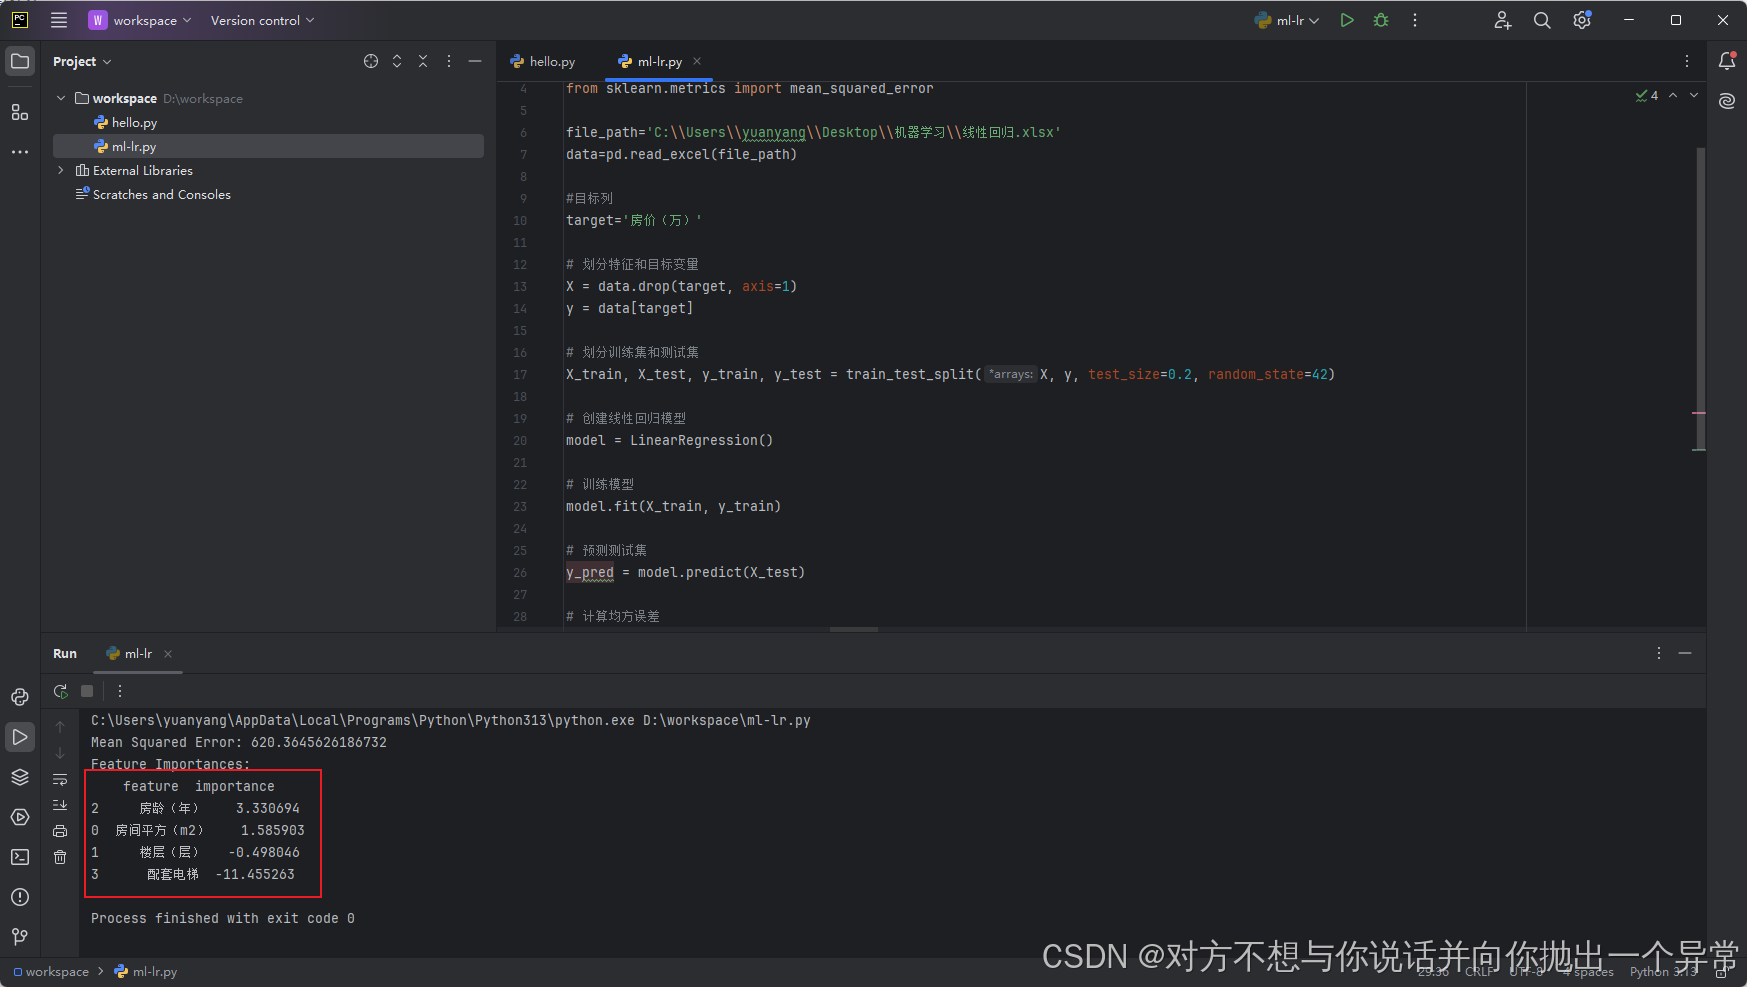Open the Project tool window icon

(20, 61)
